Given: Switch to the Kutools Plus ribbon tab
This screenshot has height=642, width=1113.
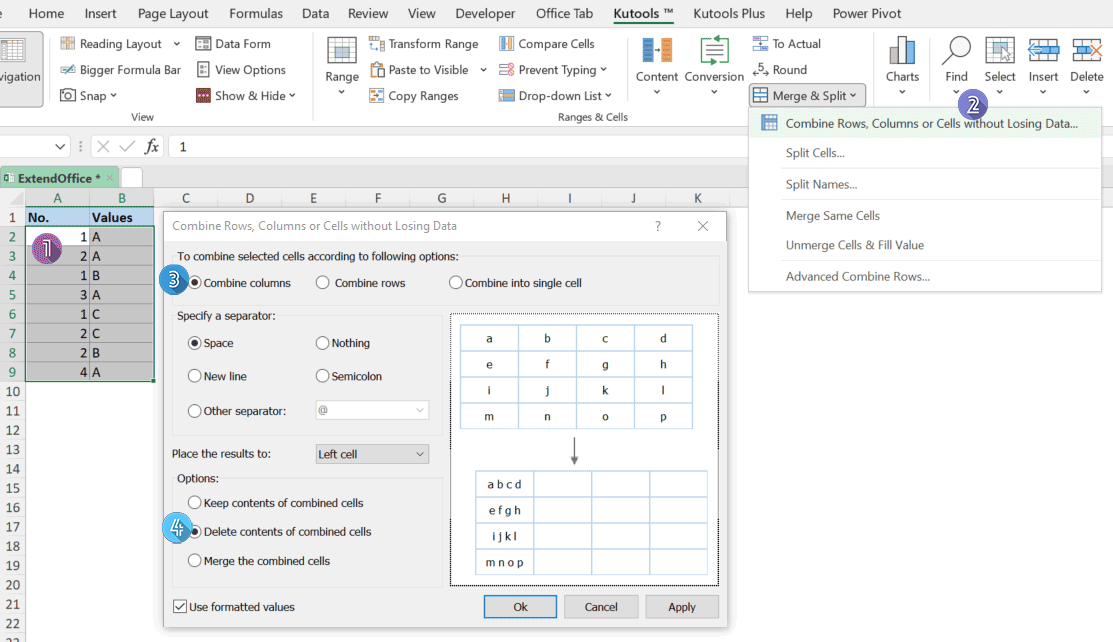Looking at the screenshot, I should point(729,13).
